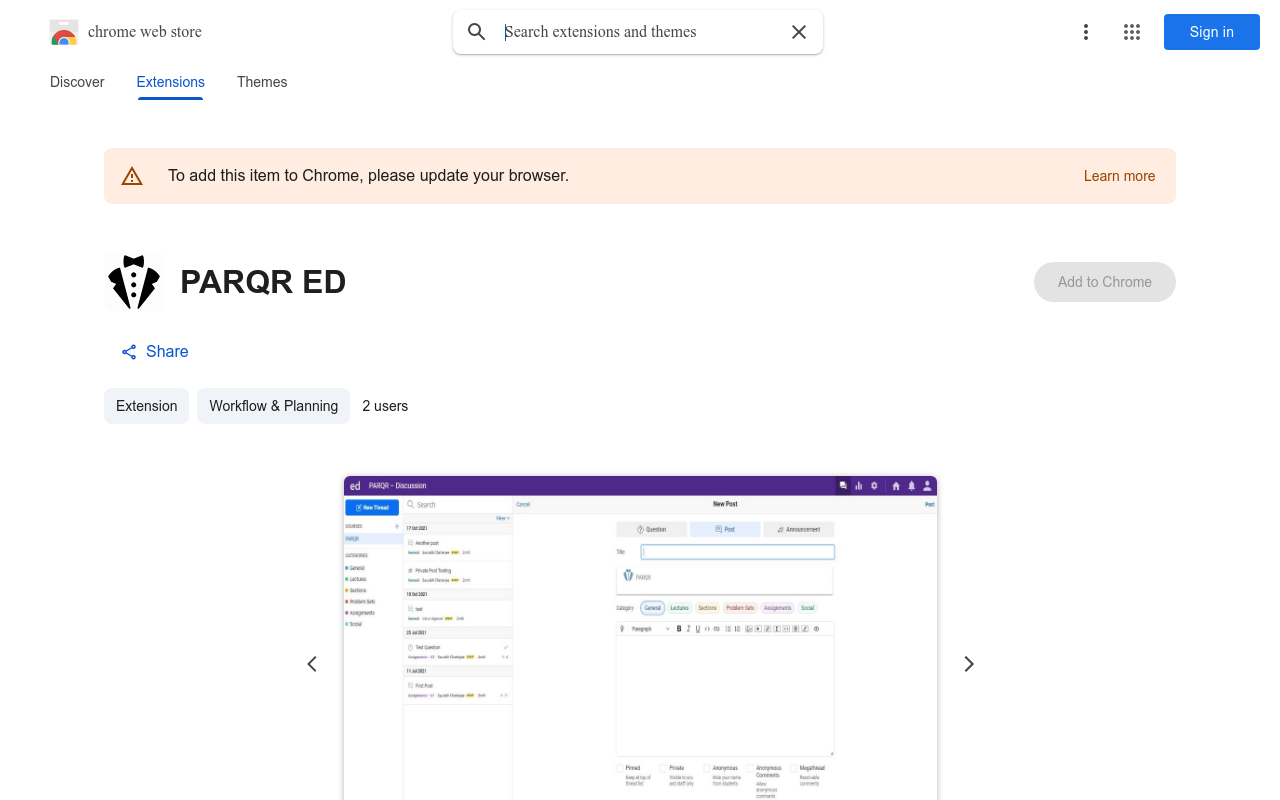Click the search magnifier icon
1280x800 pixels.
pyautogui.click(x=477, y=32)
